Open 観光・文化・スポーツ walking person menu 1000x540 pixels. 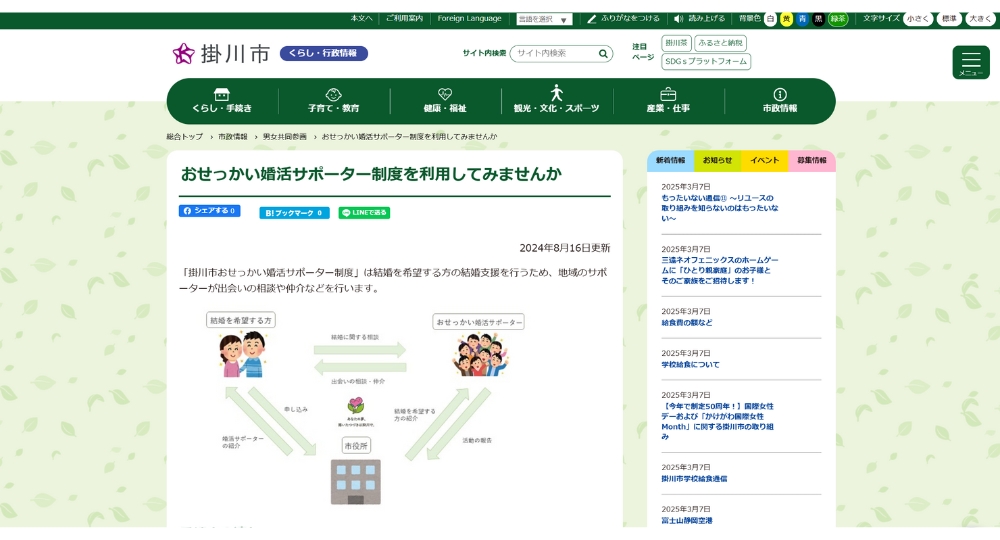[557, 100]
